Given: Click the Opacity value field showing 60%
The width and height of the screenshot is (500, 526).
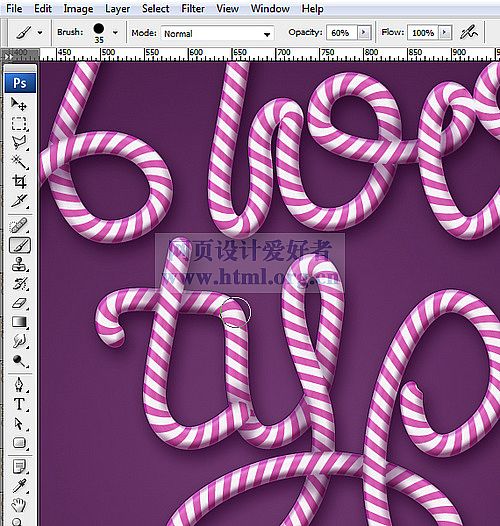Looking at the screenshot, I should click(x=341, y=33).
